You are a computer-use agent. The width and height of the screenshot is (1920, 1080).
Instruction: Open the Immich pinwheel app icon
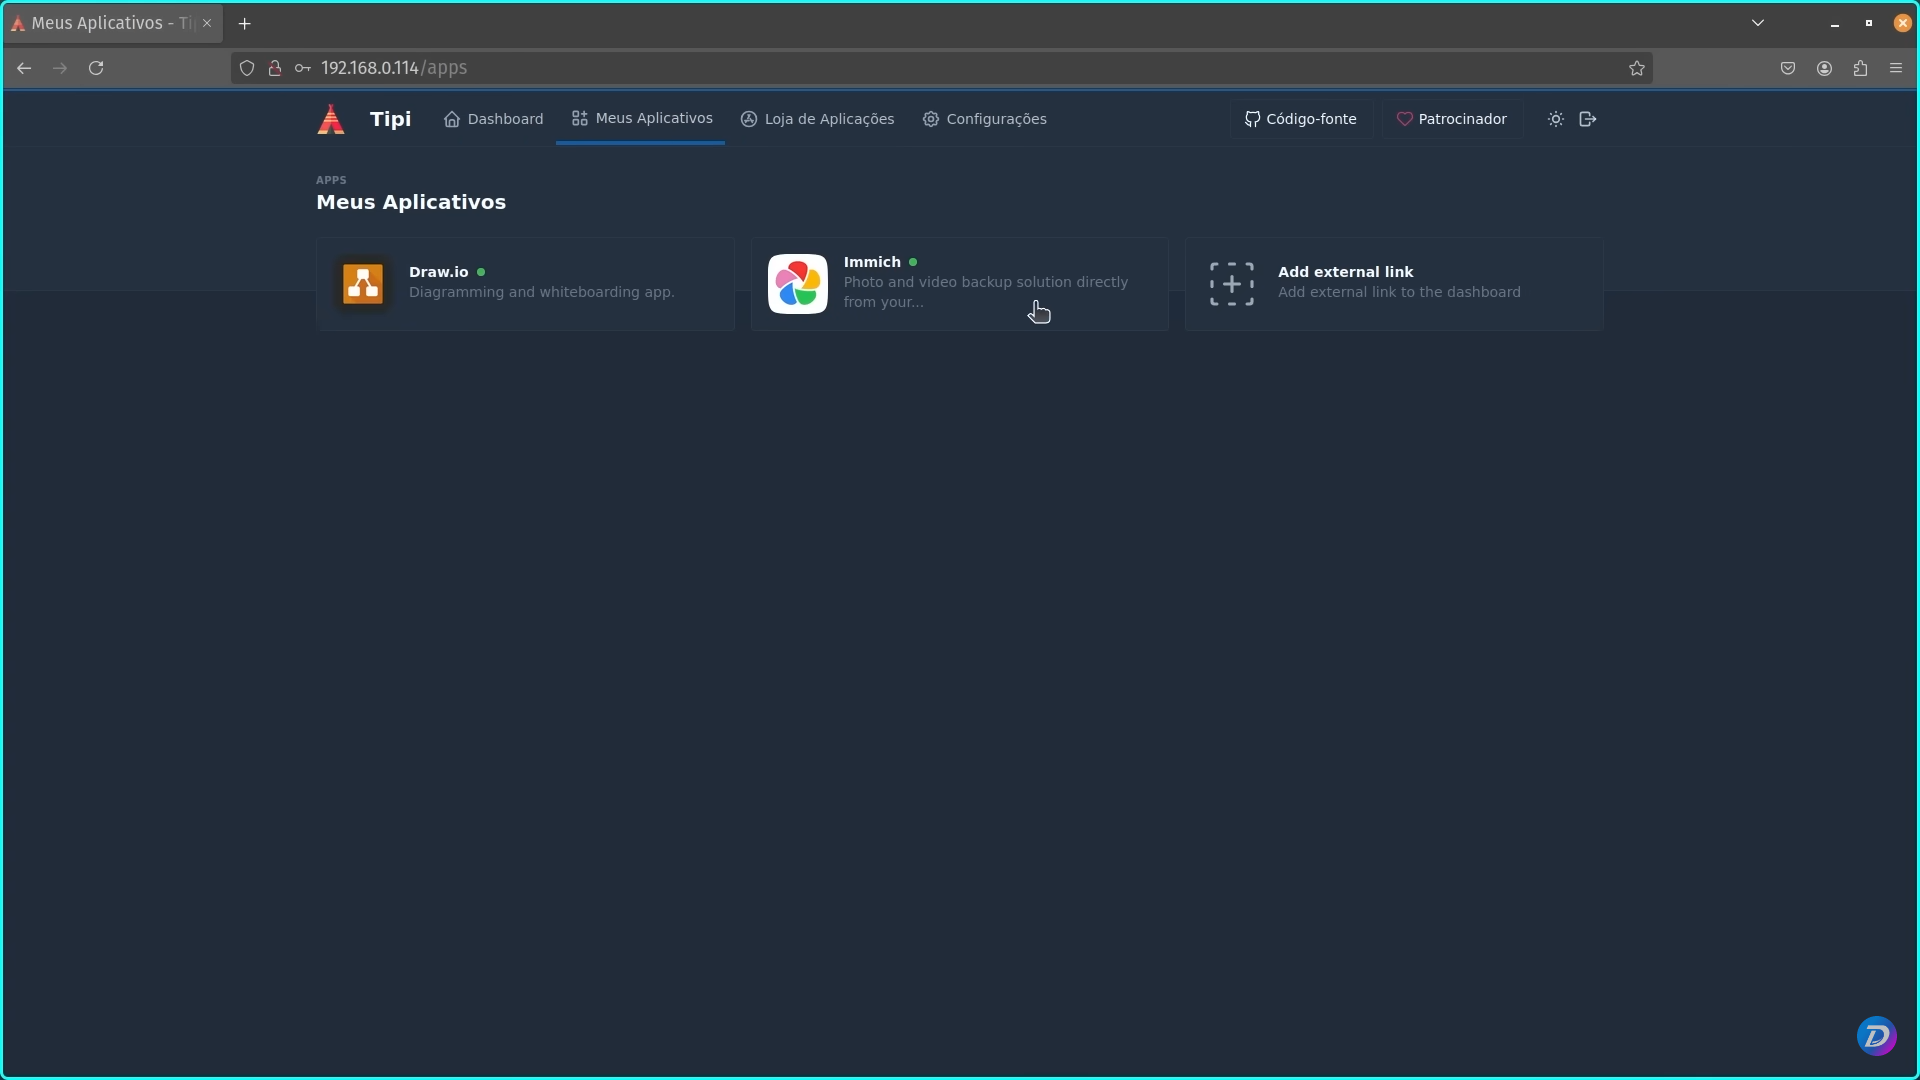tap(798, 284)
